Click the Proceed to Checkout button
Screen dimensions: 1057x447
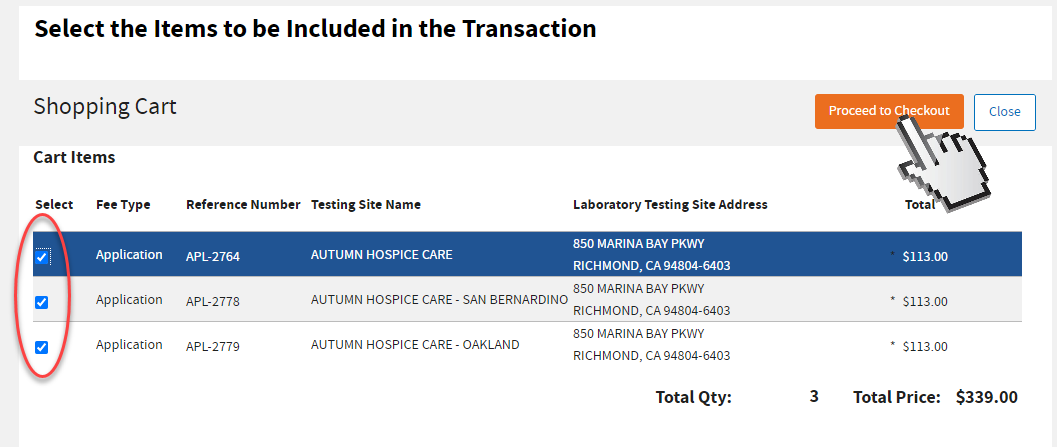888,111
